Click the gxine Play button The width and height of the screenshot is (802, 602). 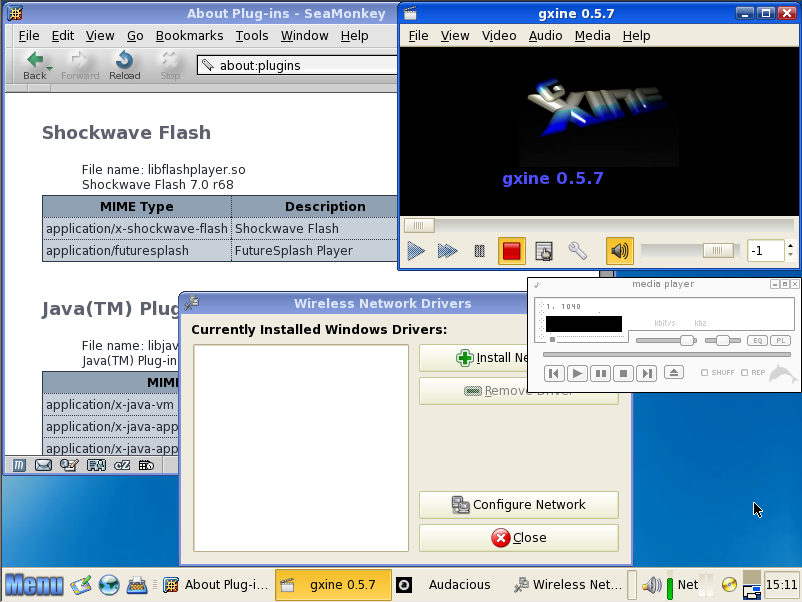tap(416, 251)
